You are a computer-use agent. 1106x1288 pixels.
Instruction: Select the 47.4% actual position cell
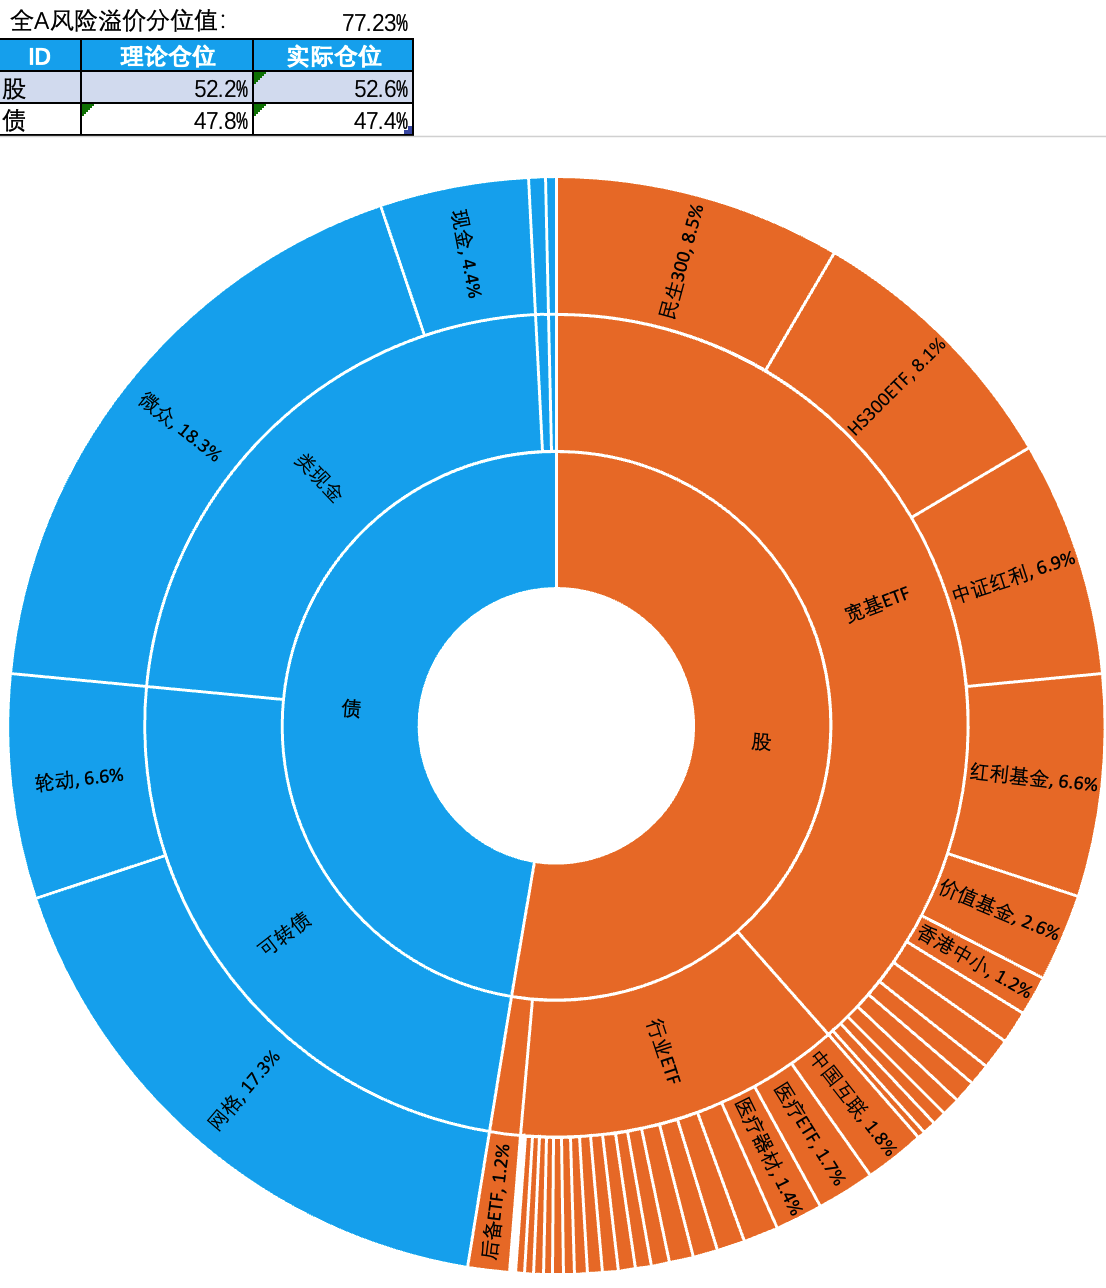point(333,120)
